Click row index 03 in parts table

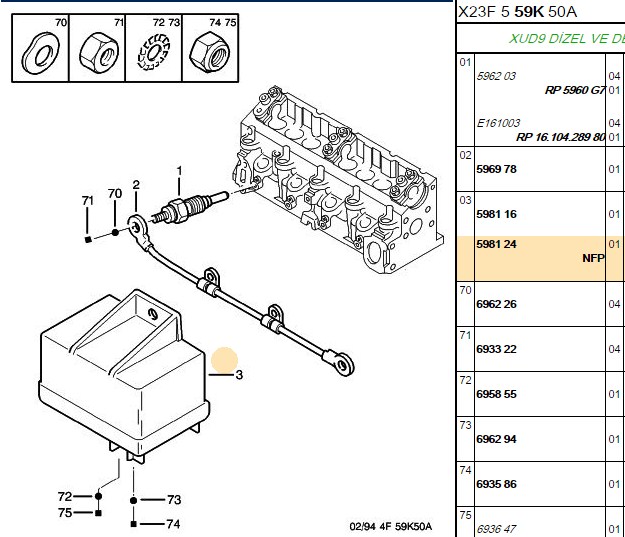click(465, 200)
